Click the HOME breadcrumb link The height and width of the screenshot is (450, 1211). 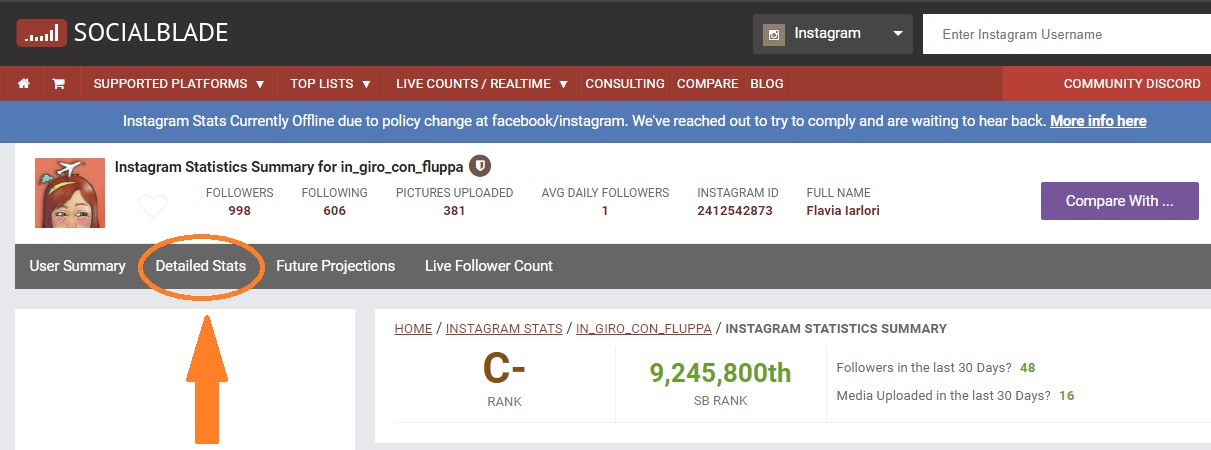pos(413,328)
